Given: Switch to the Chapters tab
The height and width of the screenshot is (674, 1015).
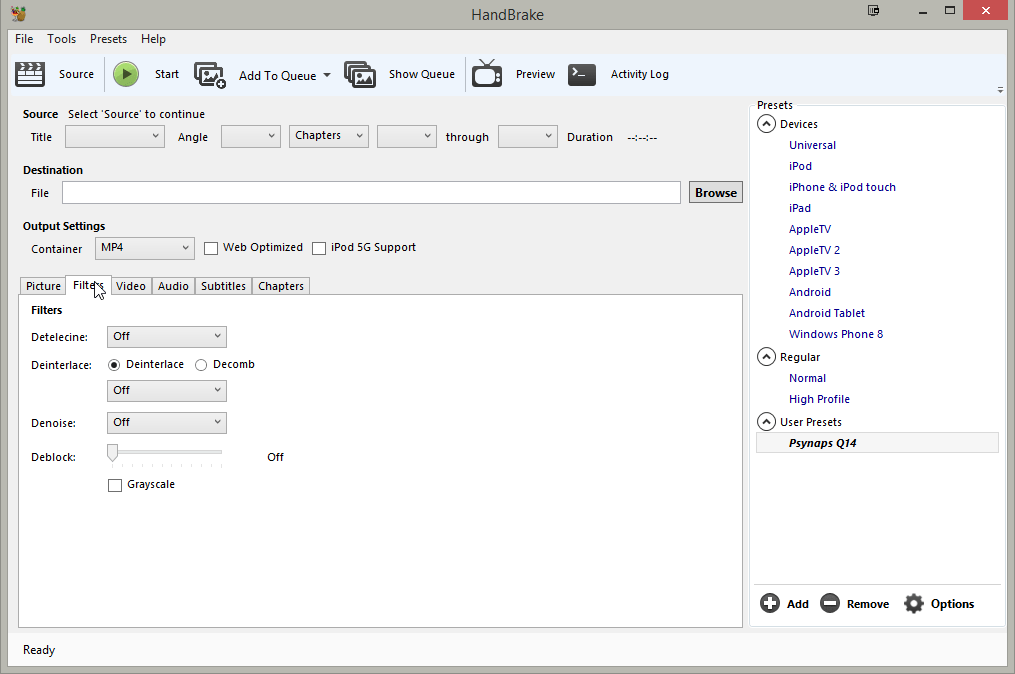Looking at the screenshot, I should click(281, 286).
